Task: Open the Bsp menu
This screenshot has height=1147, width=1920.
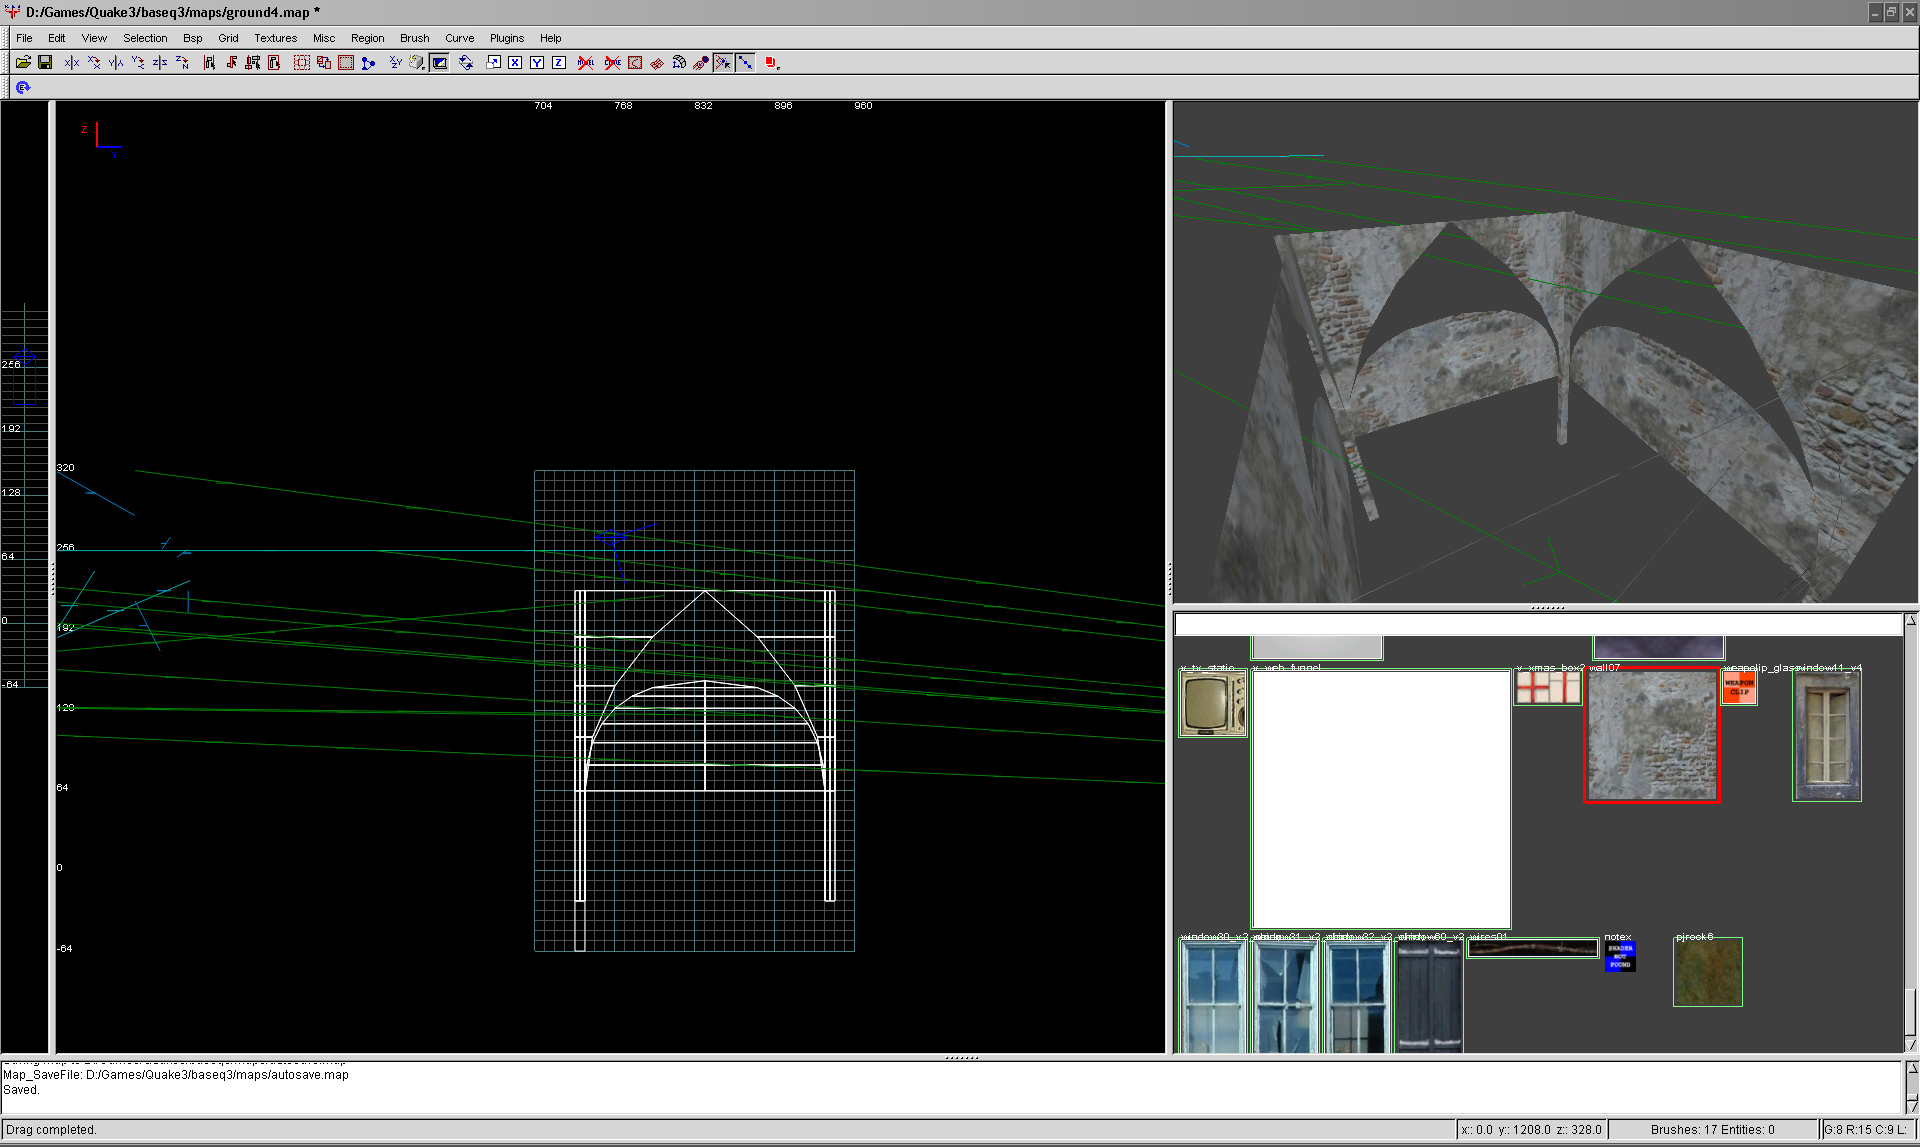Action: pyautogui.click(x=192, y=38)
